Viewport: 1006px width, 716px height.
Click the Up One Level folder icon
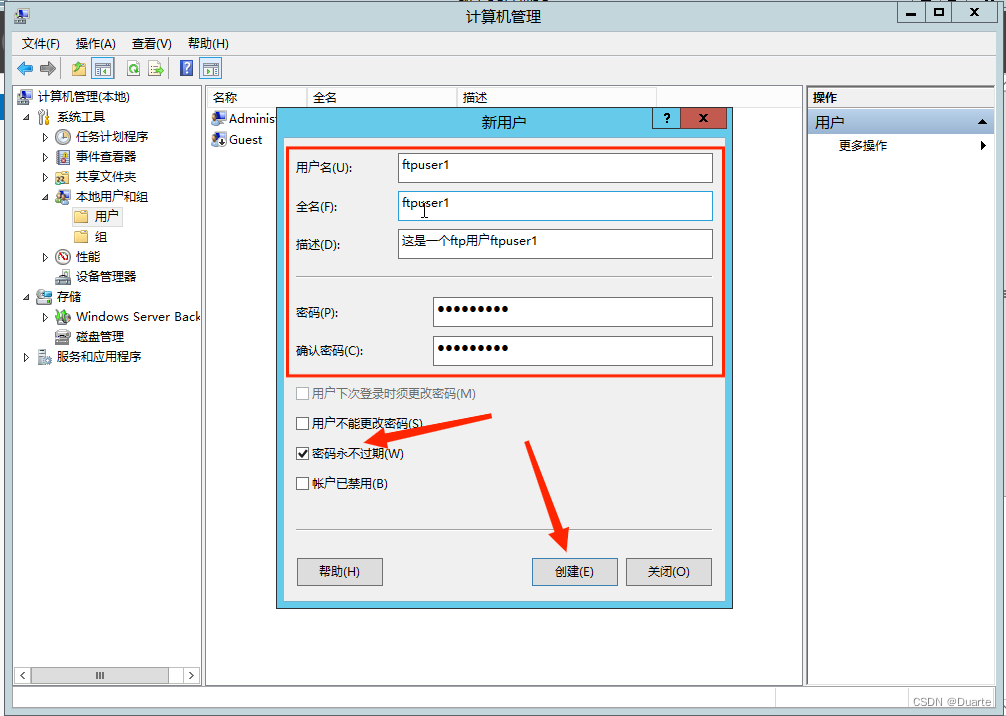pyautogui.click(x=79, y=69)
